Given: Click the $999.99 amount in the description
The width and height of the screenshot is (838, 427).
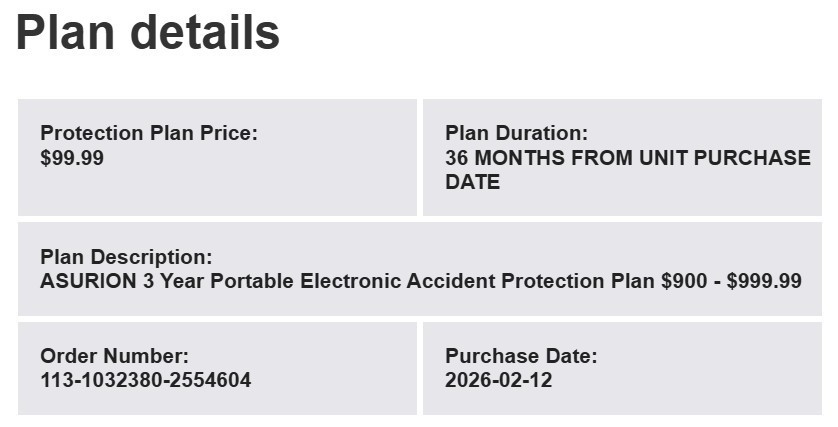Looking at the screenshot, I should pos(764,281).
